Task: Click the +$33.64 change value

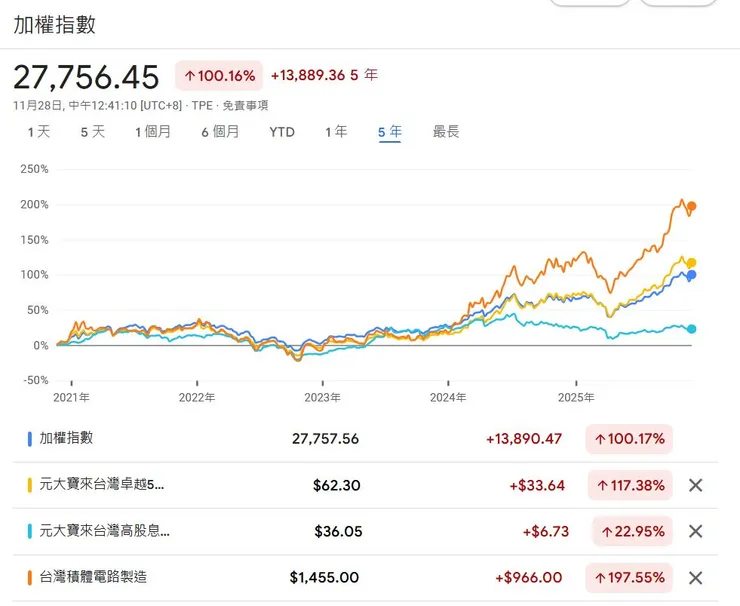Action: point(537,485)
